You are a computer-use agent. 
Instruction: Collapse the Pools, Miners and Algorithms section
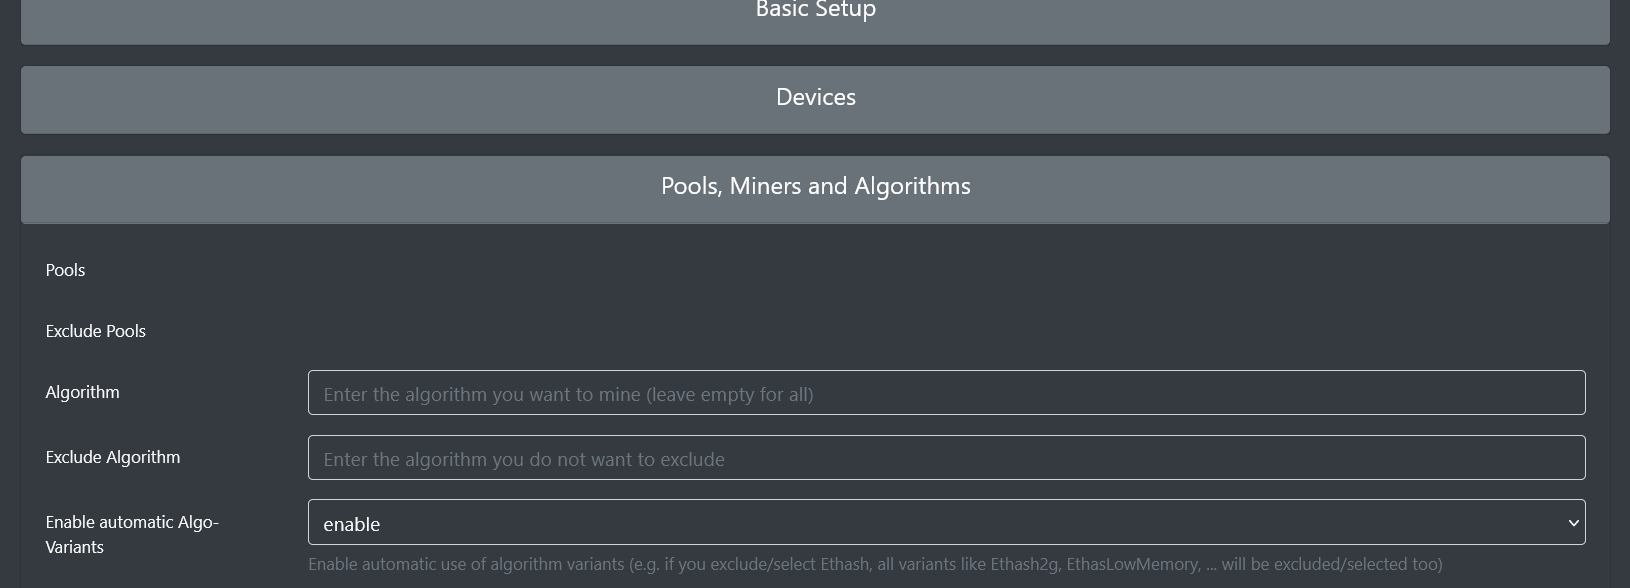pyautogui.click(x=815, y=186)
